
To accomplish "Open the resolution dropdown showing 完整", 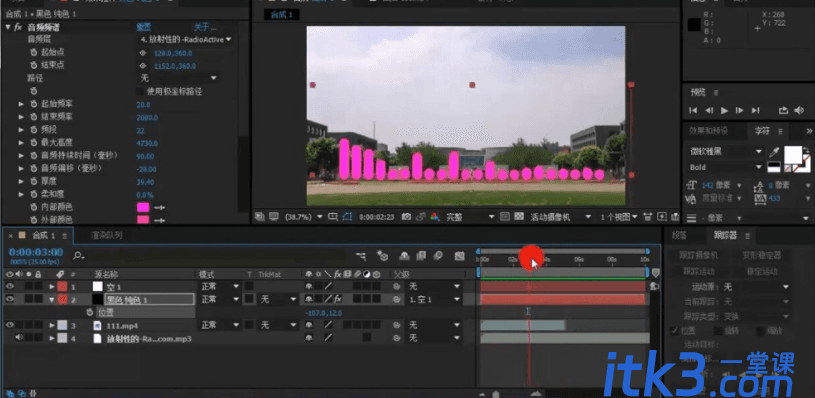I will click(x=469, y=217).
